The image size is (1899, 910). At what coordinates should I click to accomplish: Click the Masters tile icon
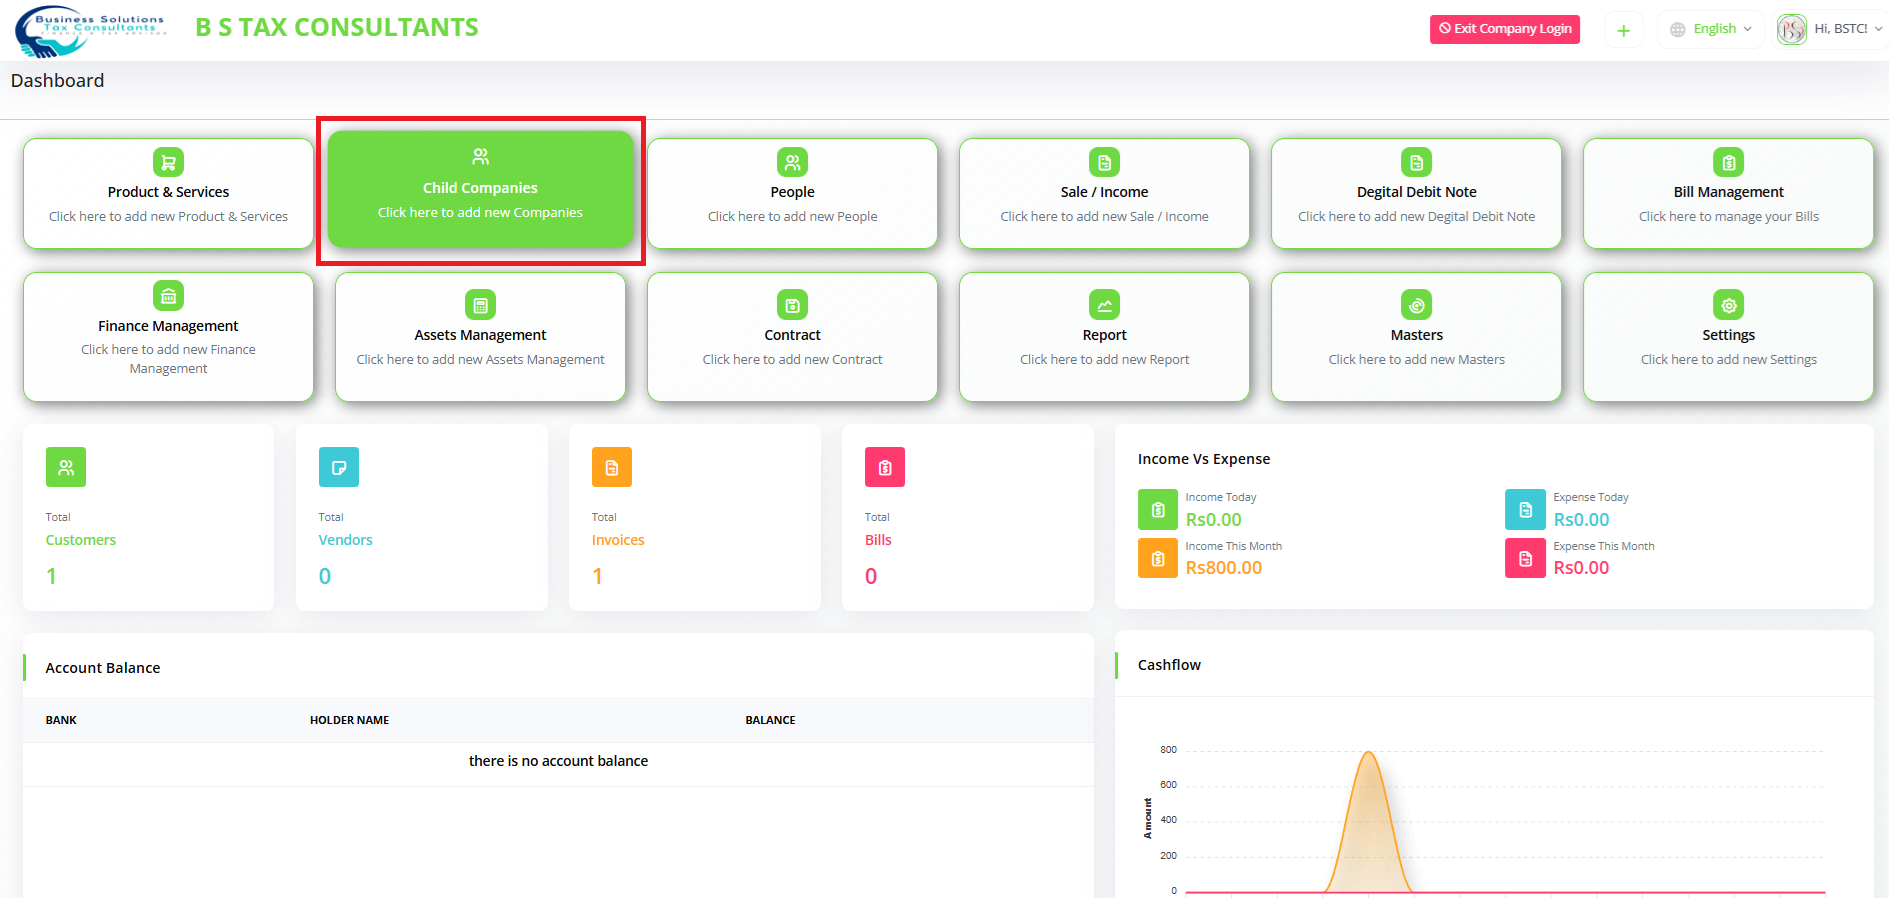pyautogui.click(x=1416, y=305)
